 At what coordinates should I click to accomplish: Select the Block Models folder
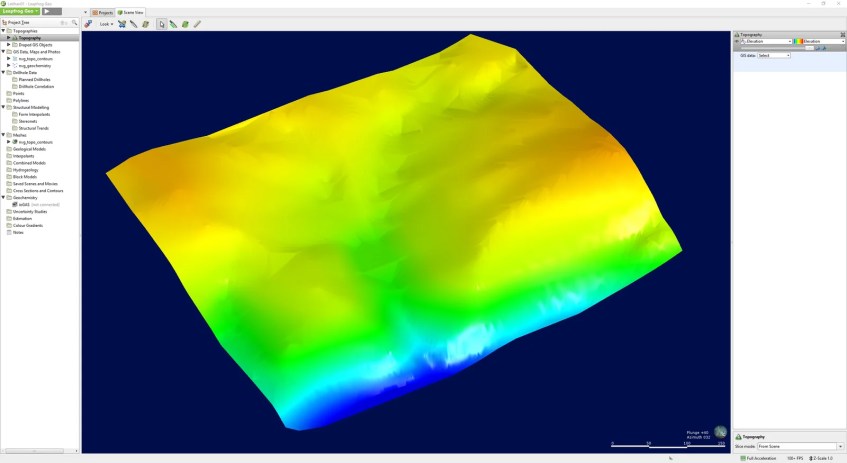click(25, 177)
